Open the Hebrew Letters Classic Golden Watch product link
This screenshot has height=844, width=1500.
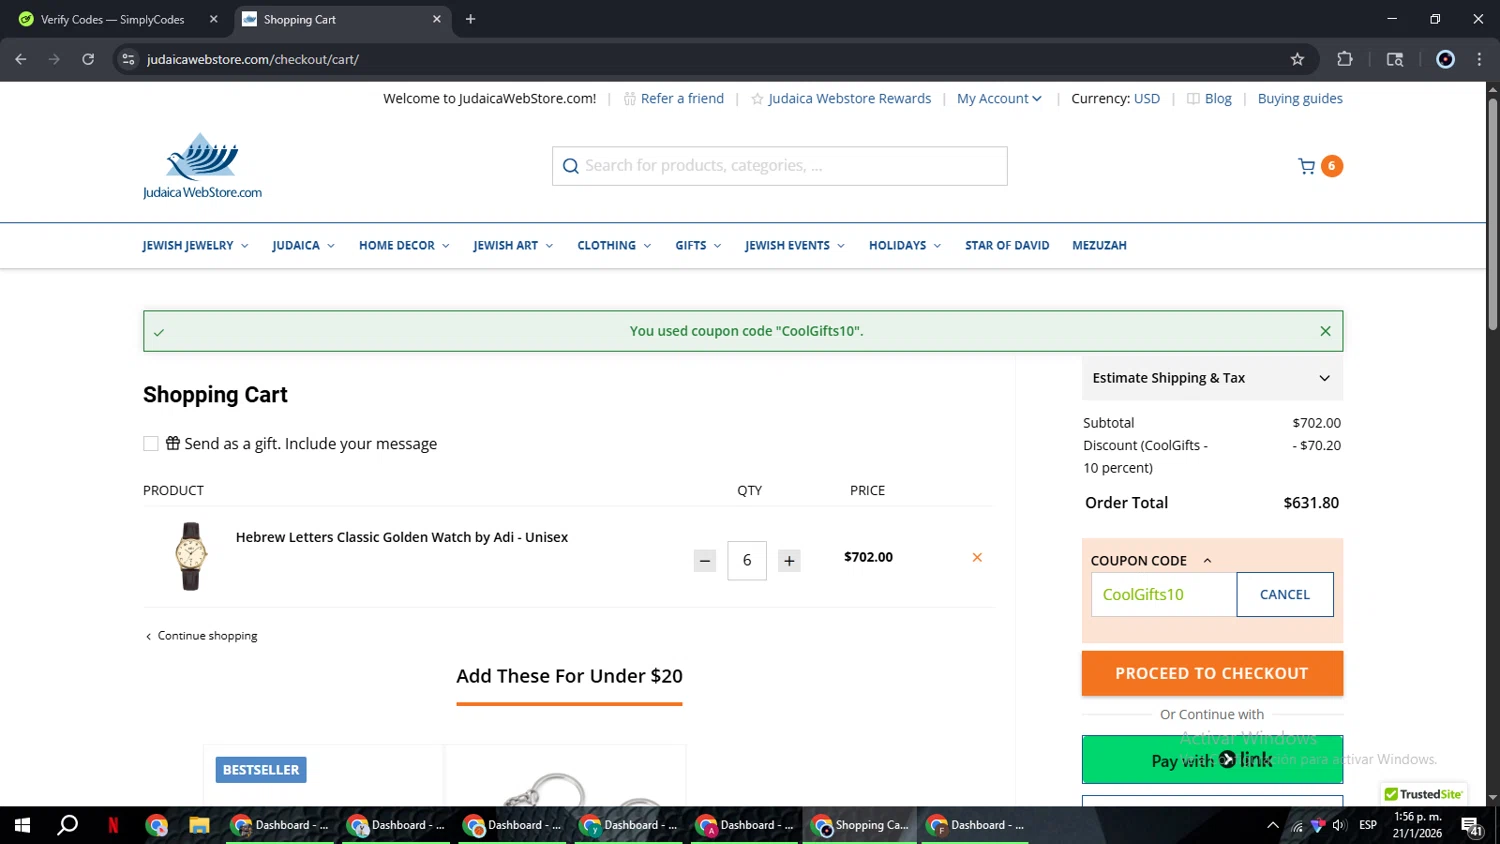[402, 537]
